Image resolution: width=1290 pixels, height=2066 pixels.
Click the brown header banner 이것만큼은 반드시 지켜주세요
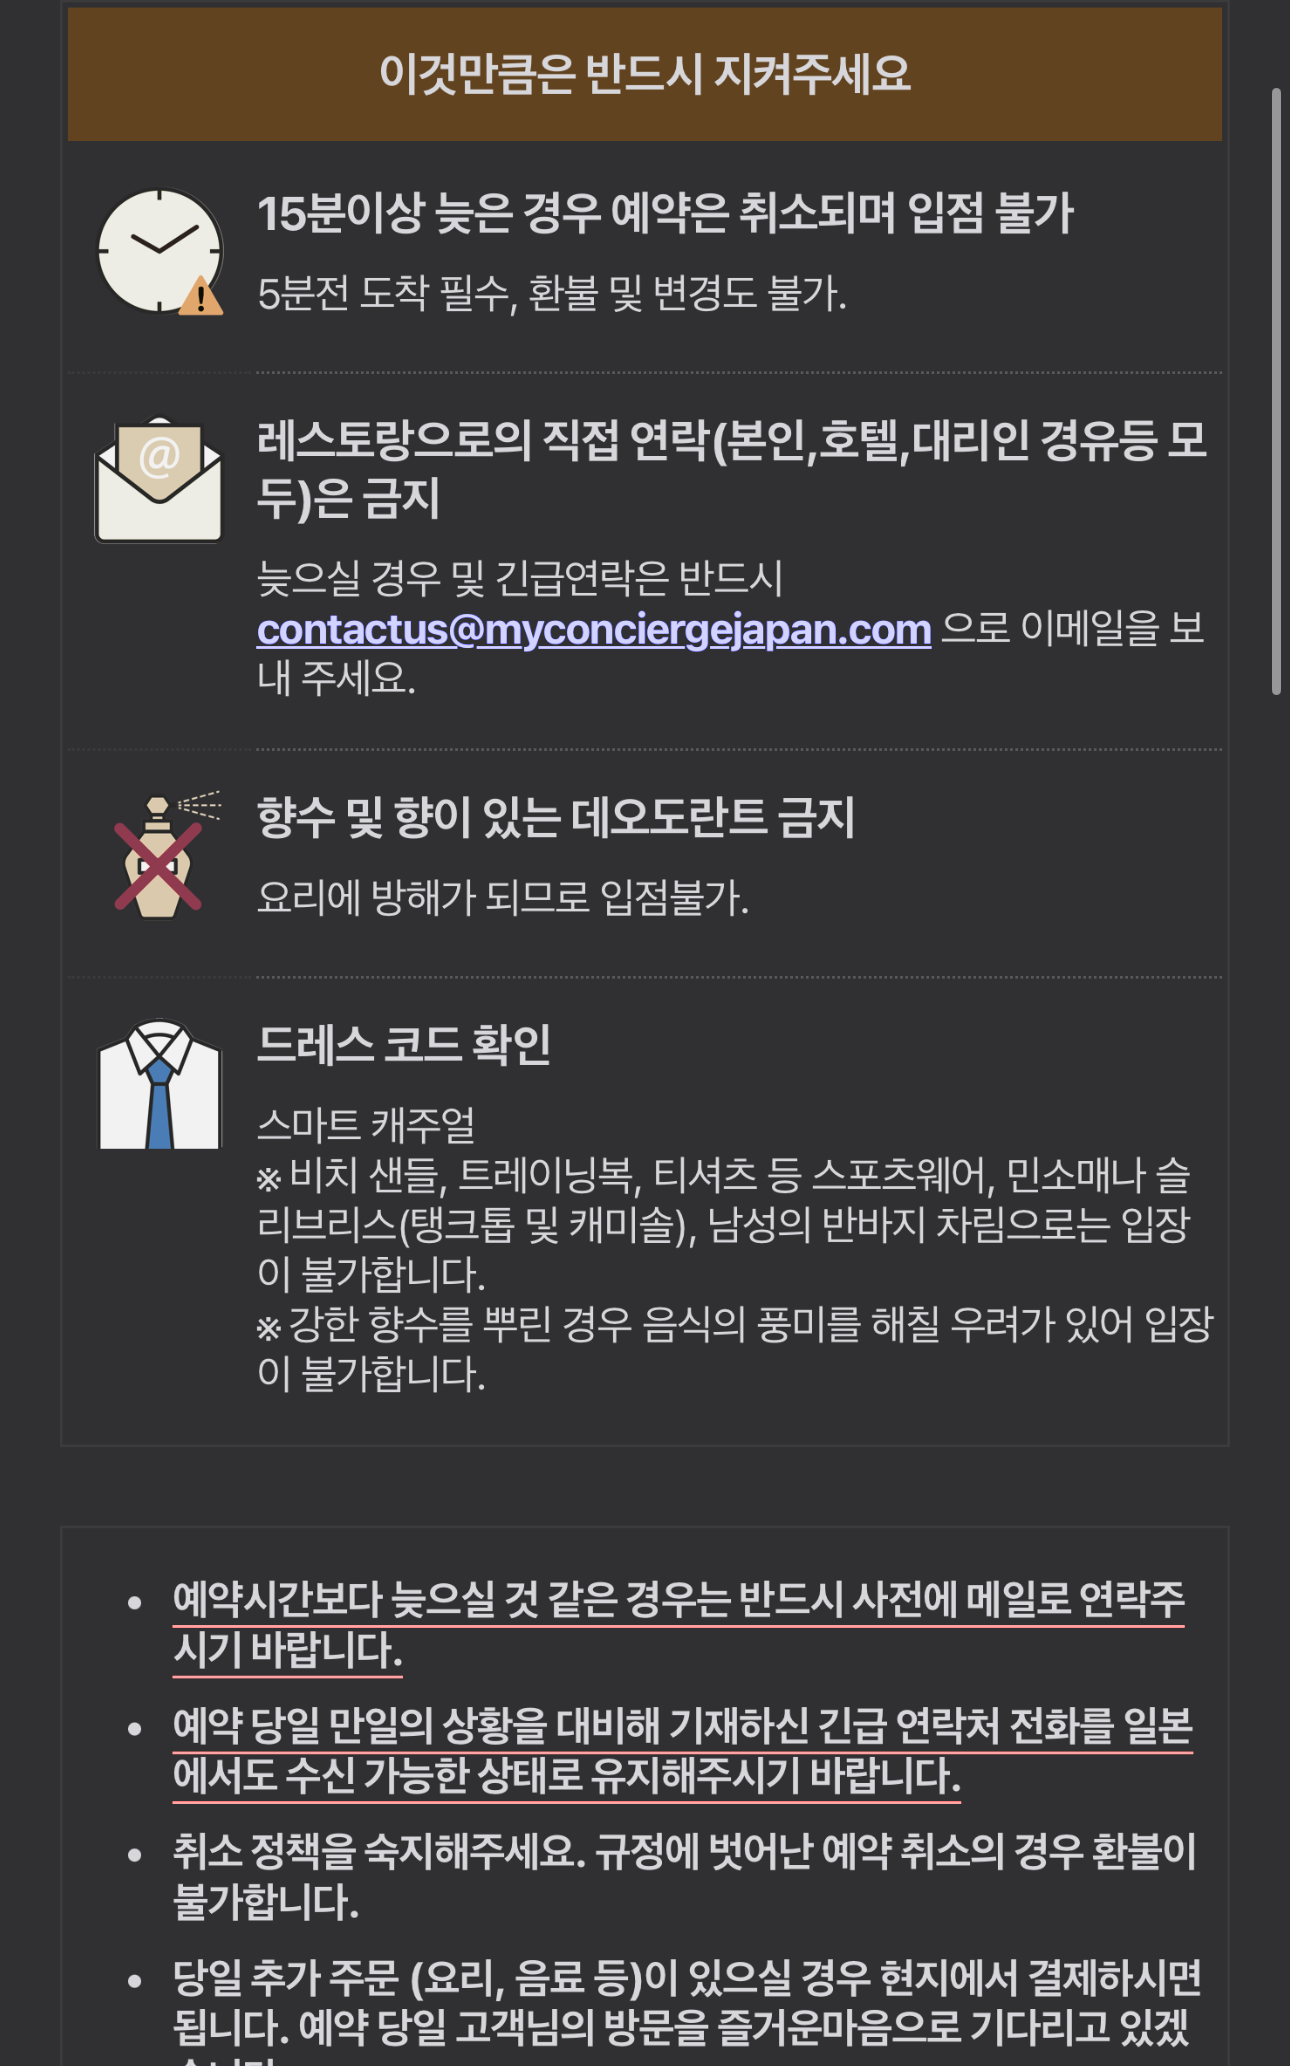coord(645,74)
